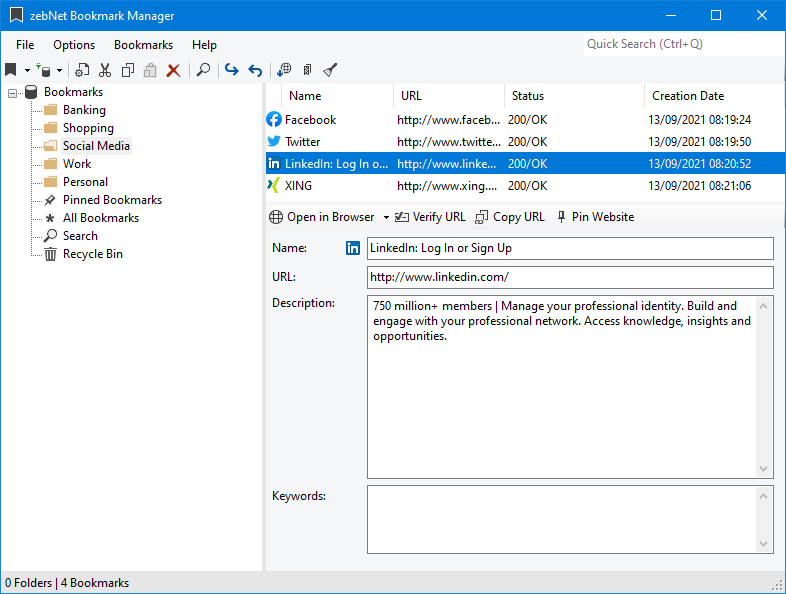This screenshot has height=594, width=786.
Task: Click the copy icon in toolbar
Action: 128,70
